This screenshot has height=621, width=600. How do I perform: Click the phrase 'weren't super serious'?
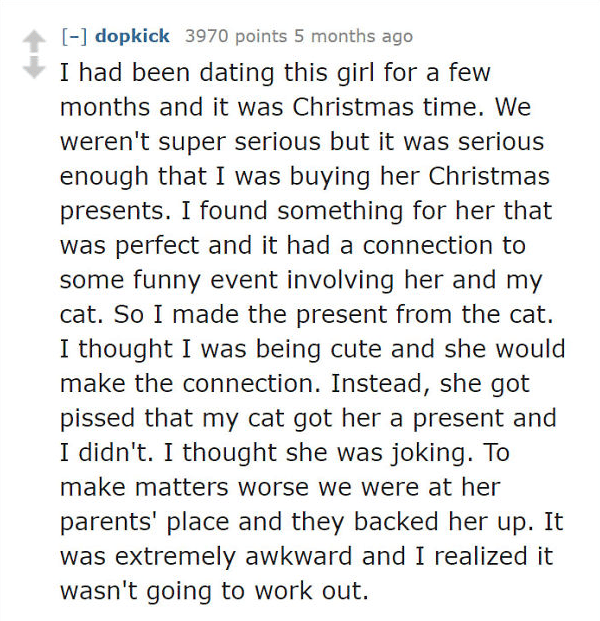click(190, 142)
